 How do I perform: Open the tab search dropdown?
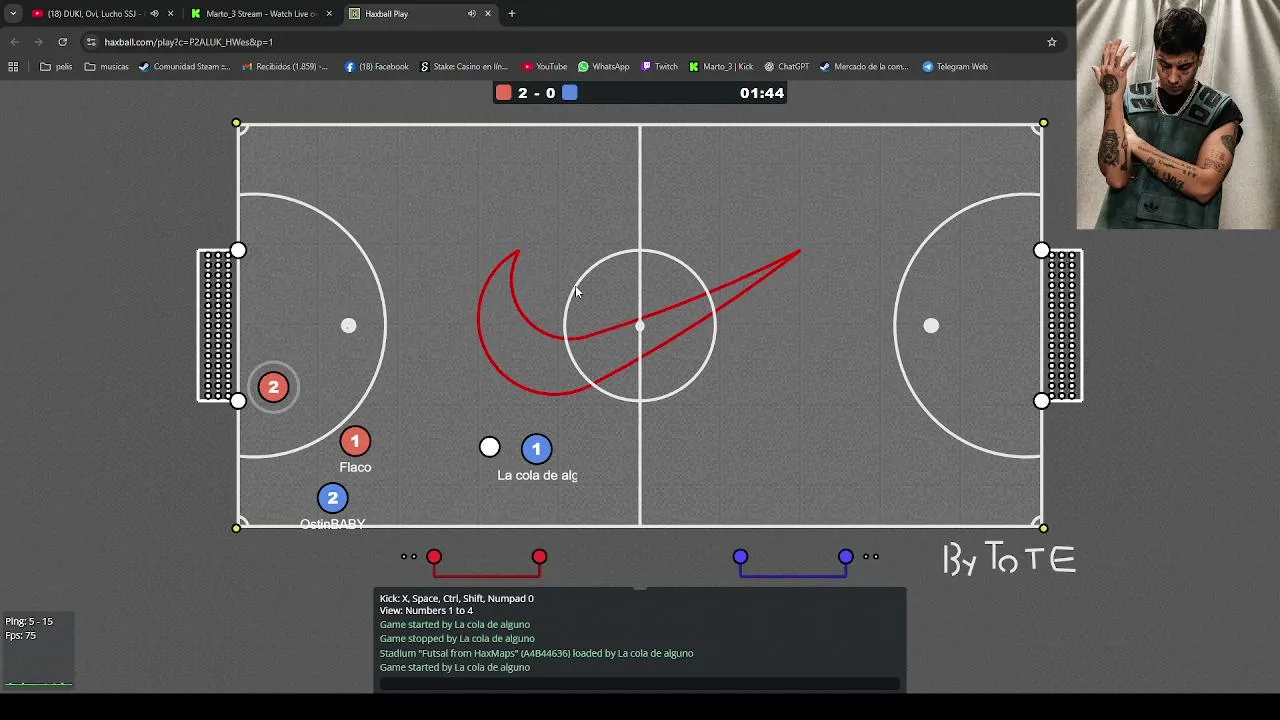(13, 14)
